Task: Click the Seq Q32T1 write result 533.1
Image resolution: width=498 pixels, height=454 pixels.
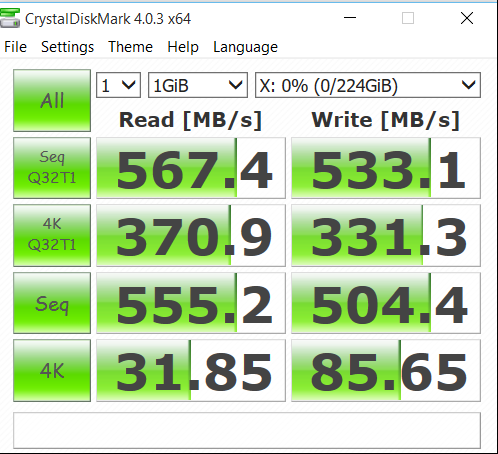Action: click(386, 168)
